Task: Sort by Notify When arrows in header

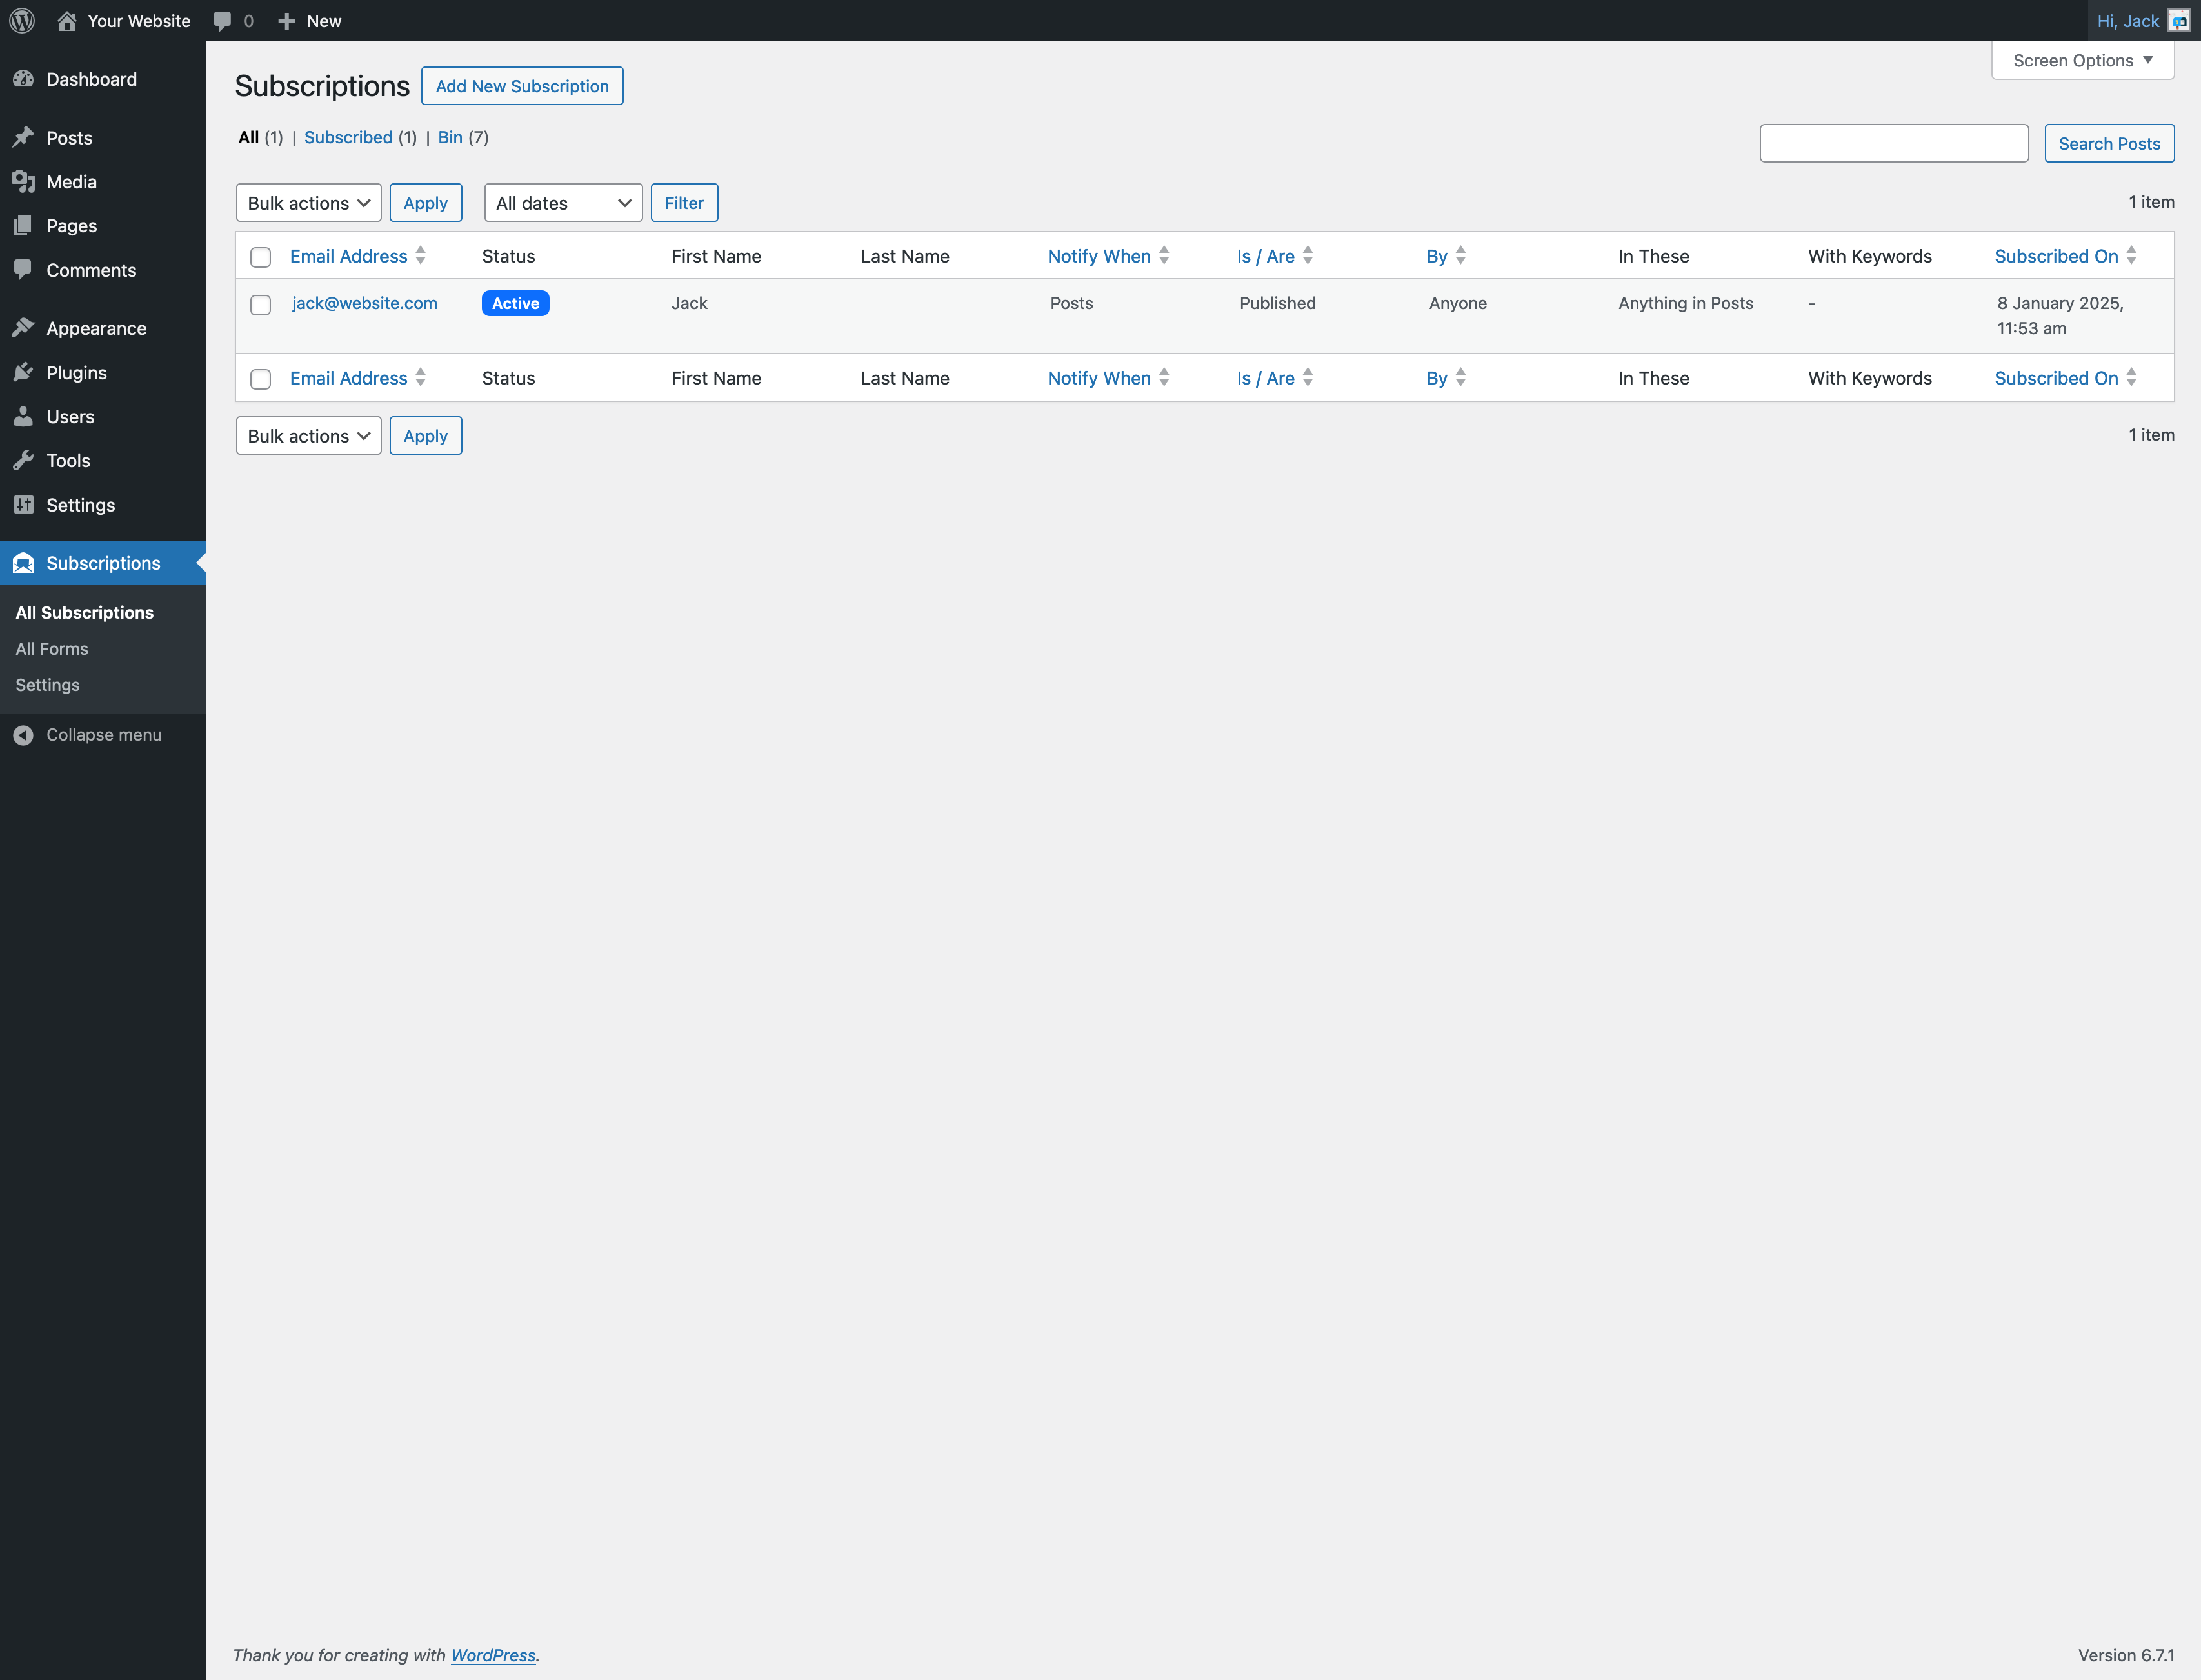Action: [1164, 256]
